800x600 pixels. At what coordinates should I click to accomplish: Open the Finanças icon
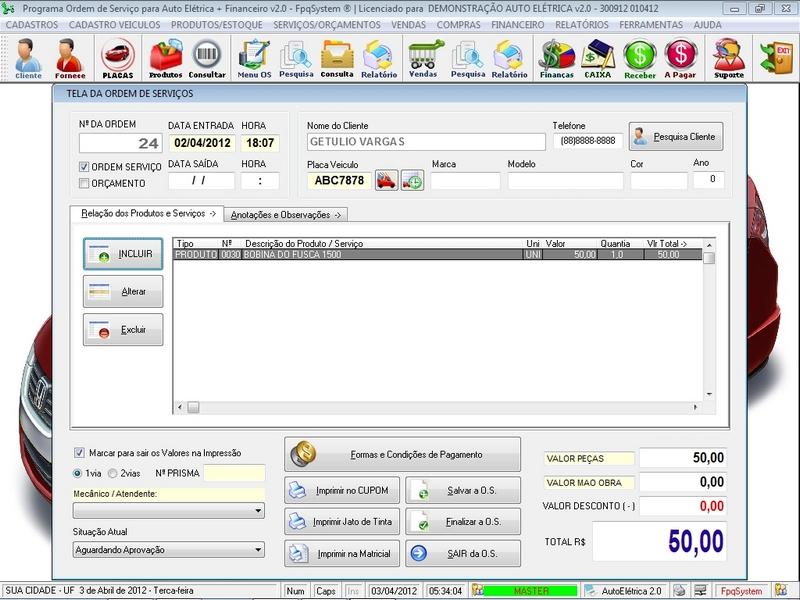[x=557, y=58]
